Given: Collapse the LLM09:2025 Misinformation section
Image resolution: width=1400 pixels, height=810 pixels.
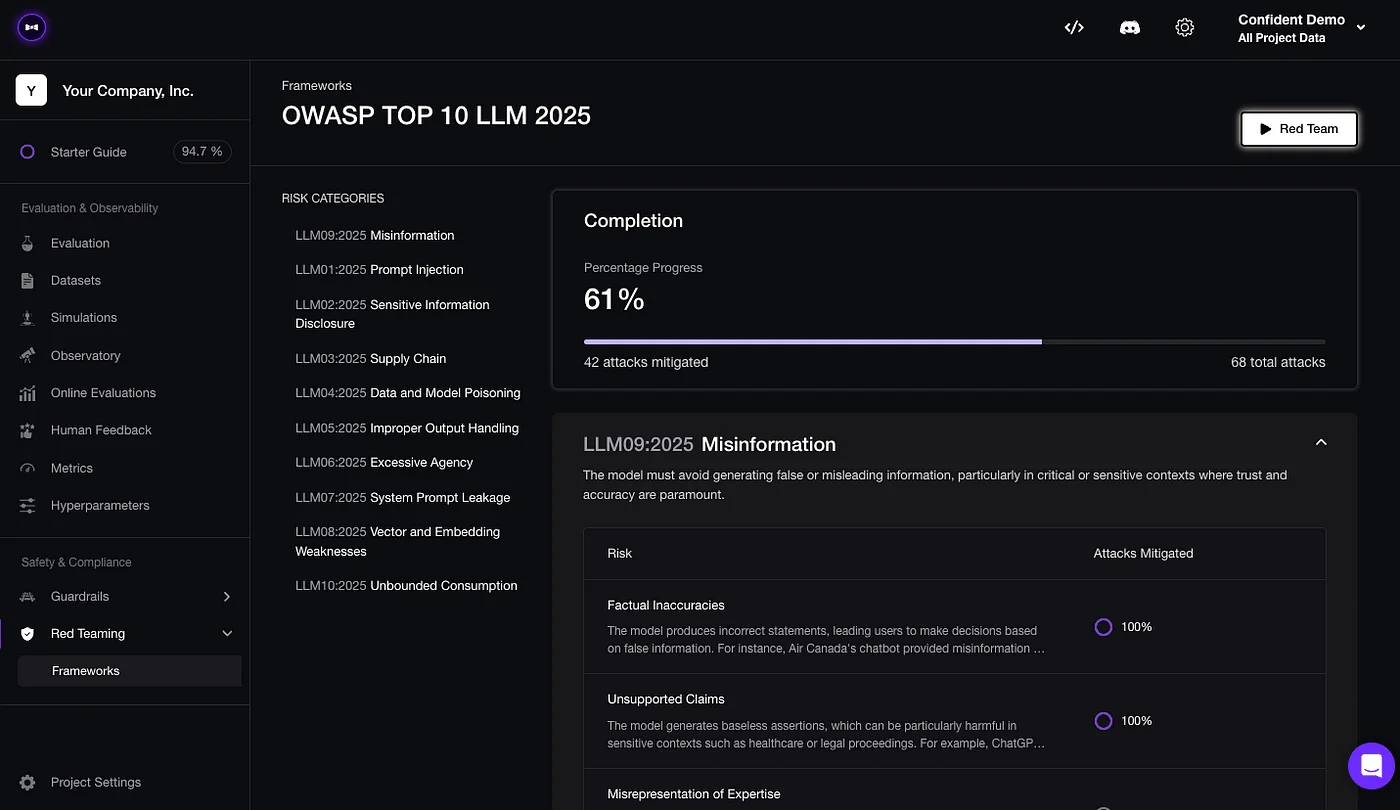Looking at the screenshot, I should tap(1320, 441).
